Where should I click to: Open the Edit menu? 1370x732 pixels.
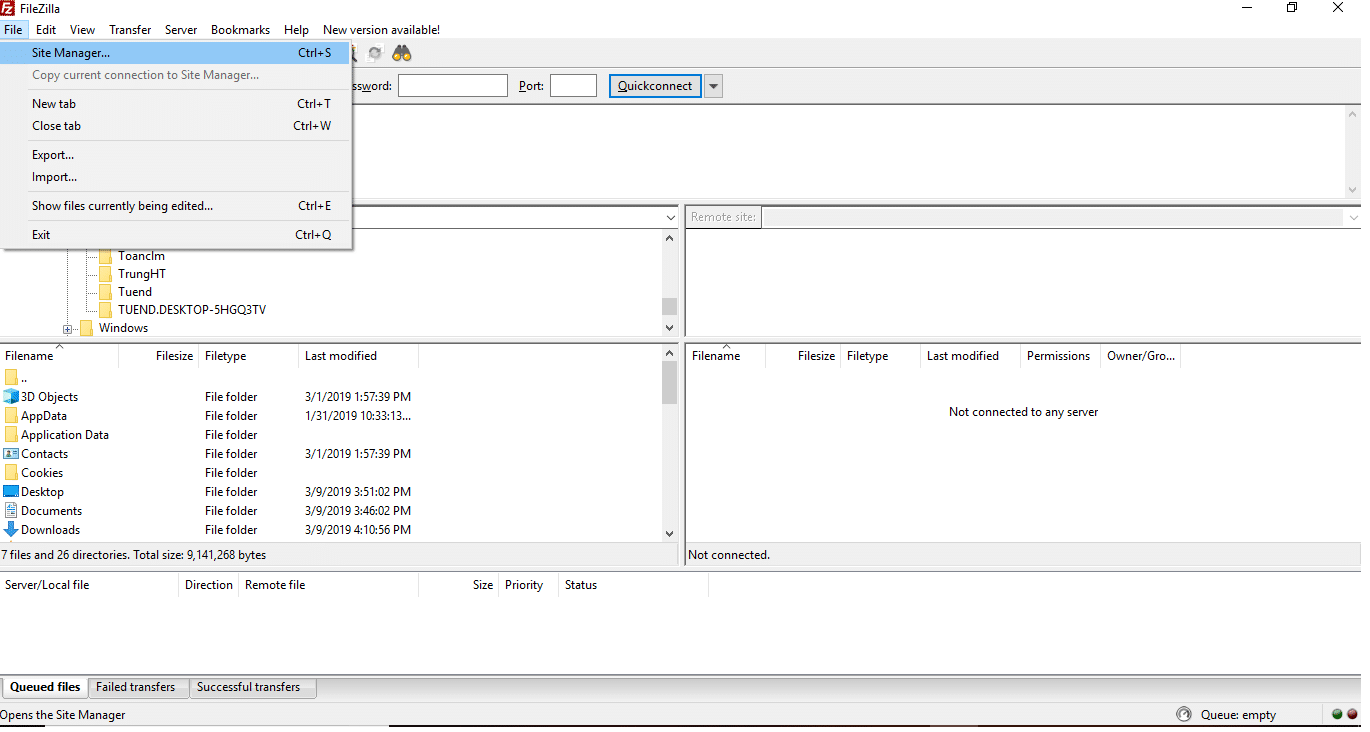pos(46,30)
